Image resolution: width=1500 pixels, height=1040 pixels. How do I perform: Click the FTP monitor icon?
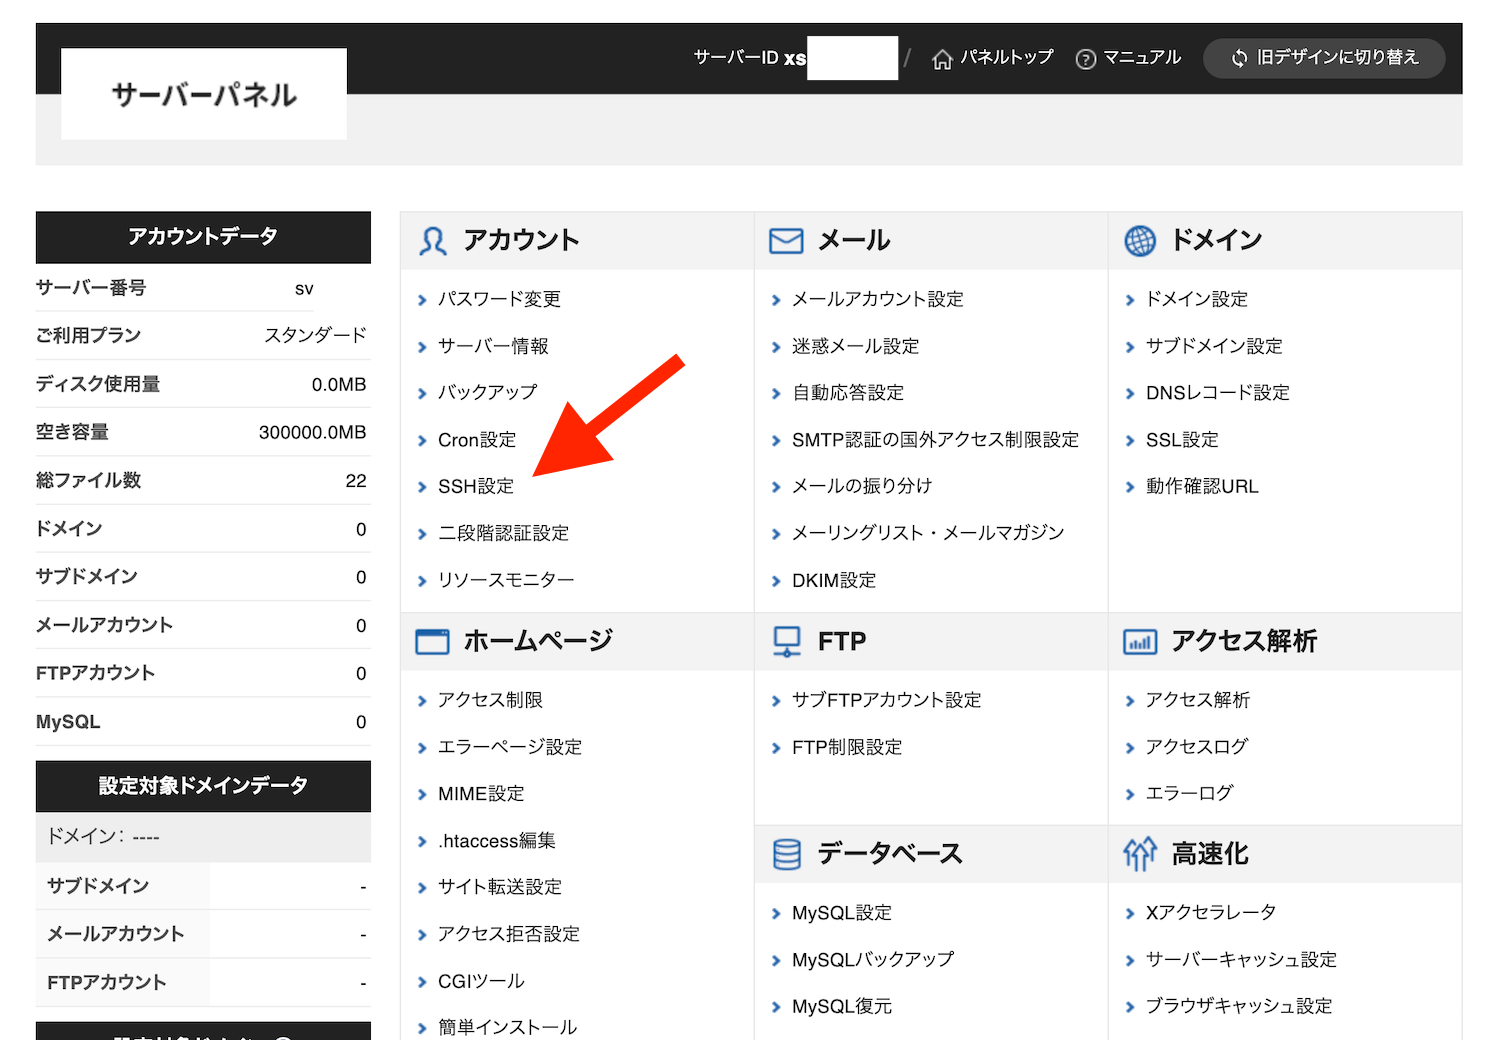click(x=786, y=641)
